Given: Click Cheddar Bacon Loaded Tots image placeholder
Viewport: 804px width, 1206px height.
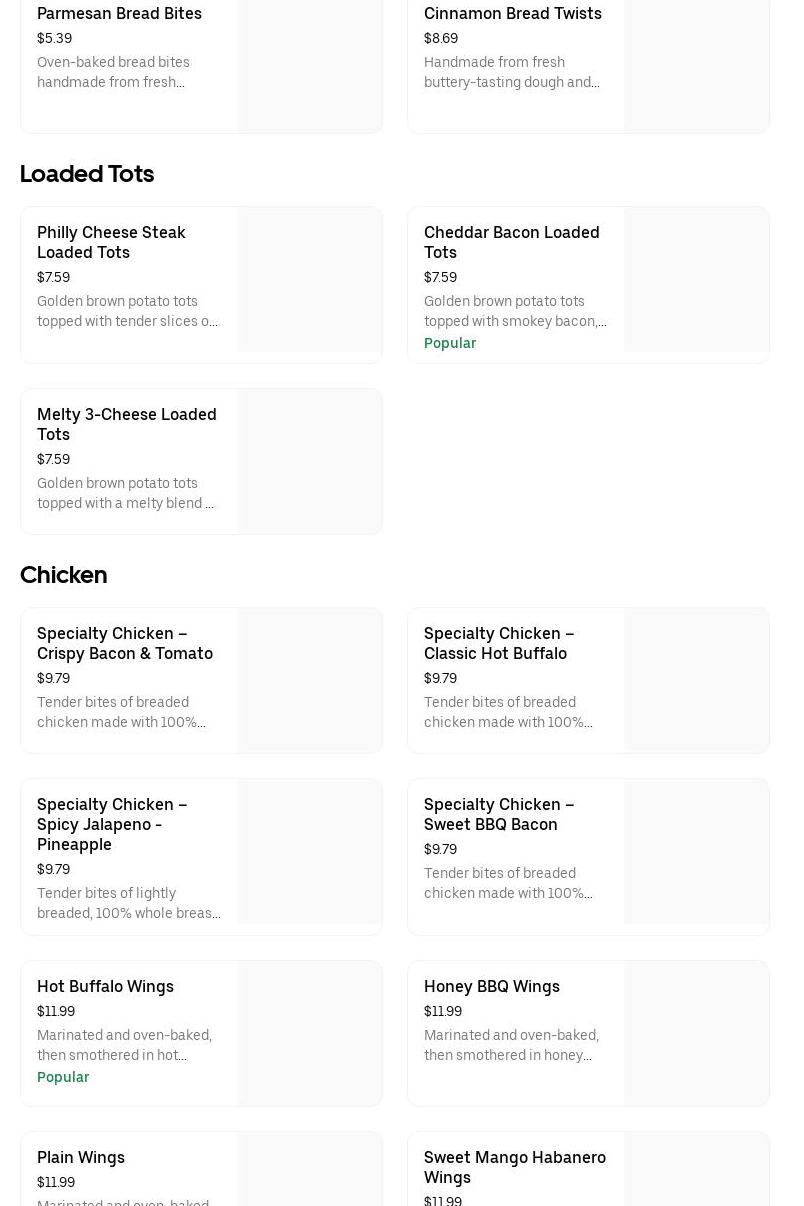Looking at the screenshot, I should tap(696, 280).
